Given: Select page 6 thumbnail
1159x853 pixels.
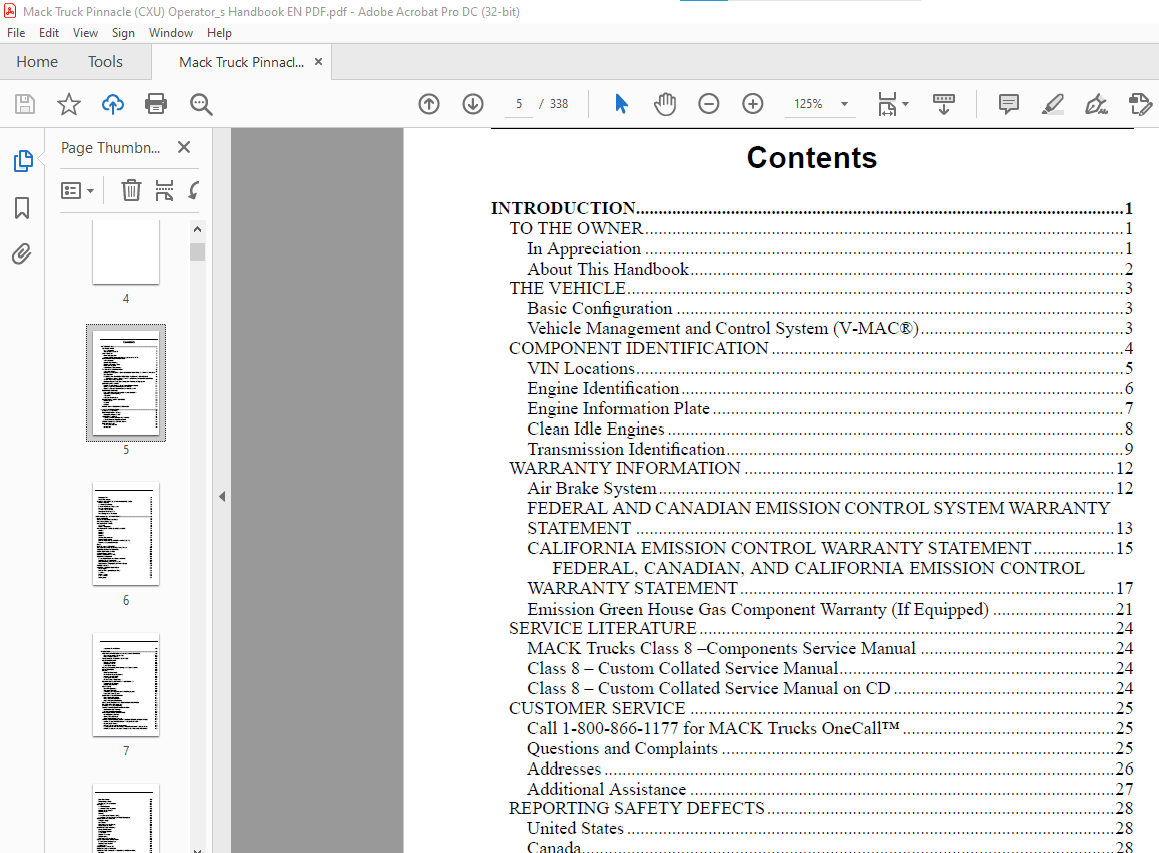Looking at the screenshot, I should [x=126, y=534].
